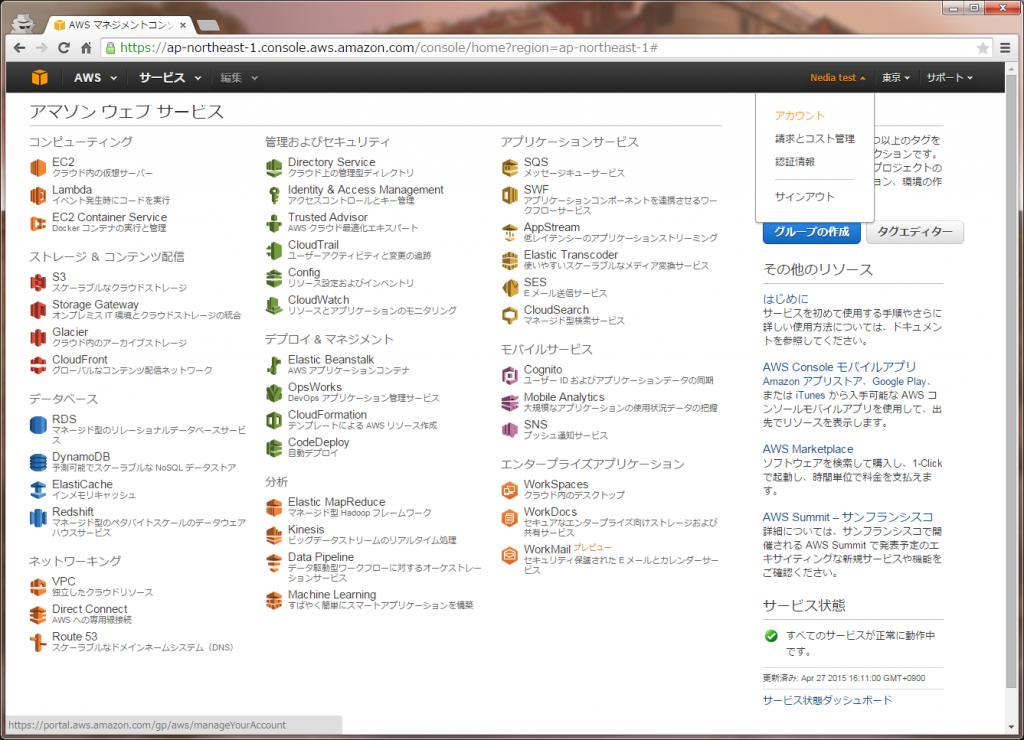1024x740 pixels.
Task: Collapse the Nedia test account menu
Action: click(x=838, y=78)
